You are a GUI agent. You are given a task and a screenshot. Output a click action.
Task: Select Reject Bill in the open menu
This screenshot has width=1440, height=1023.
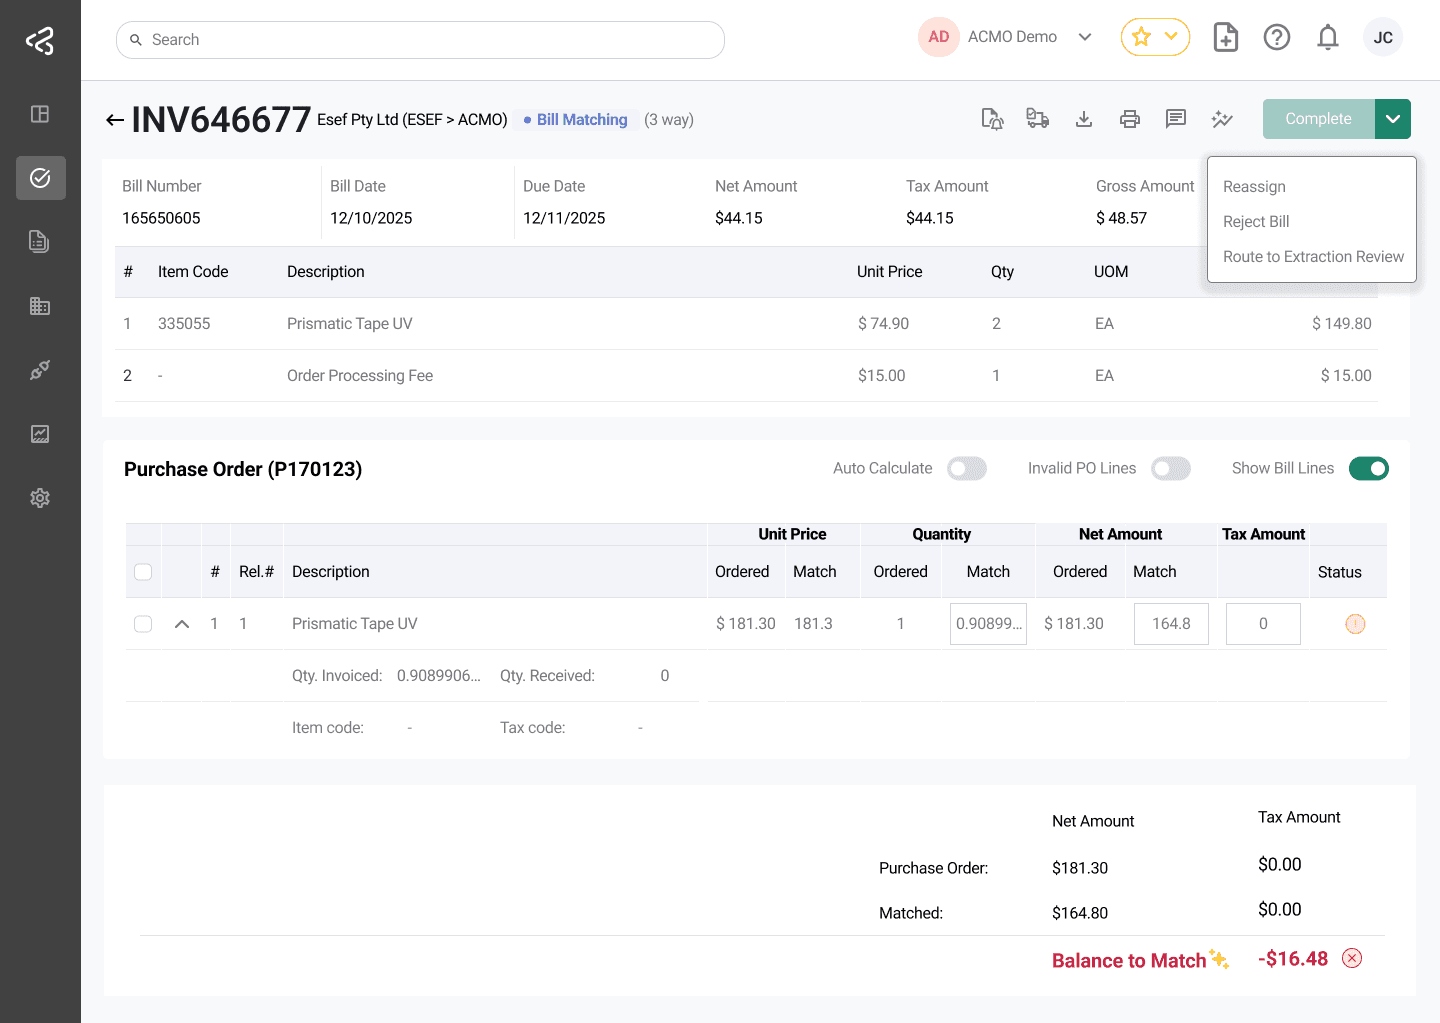pos(1256,221)
